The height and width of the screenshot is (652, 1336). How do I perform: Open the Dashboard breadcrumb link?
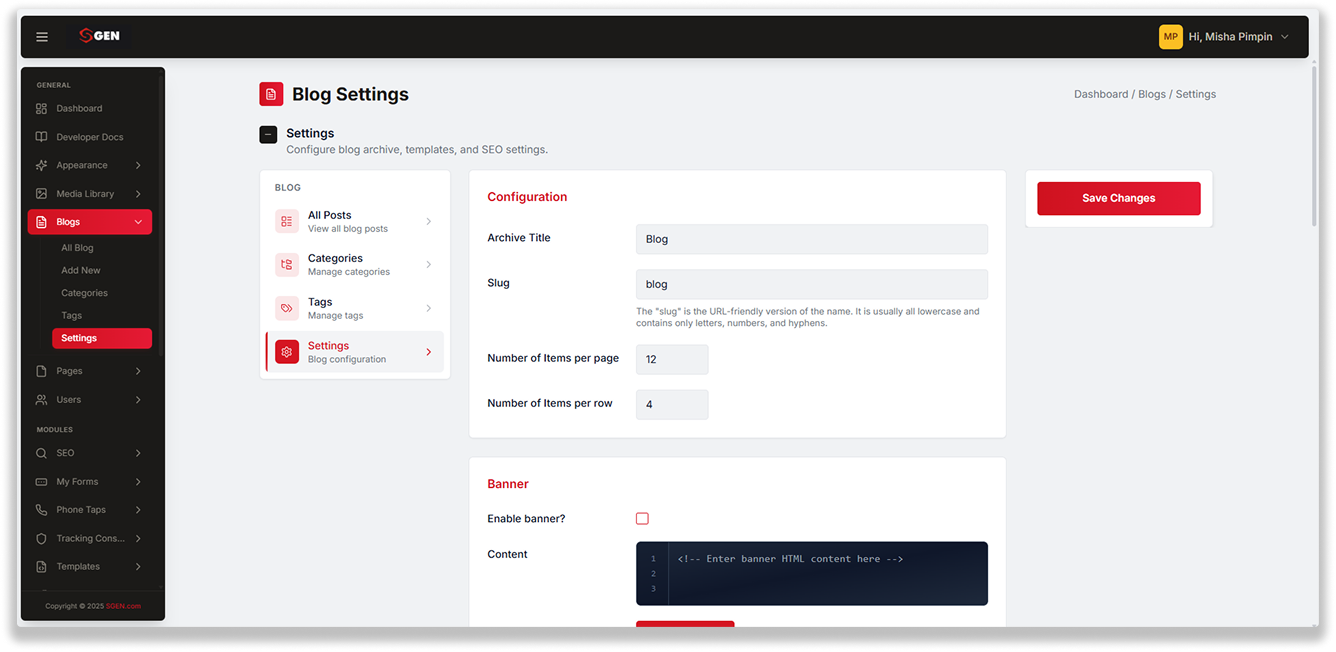[x=1101, y=94]
